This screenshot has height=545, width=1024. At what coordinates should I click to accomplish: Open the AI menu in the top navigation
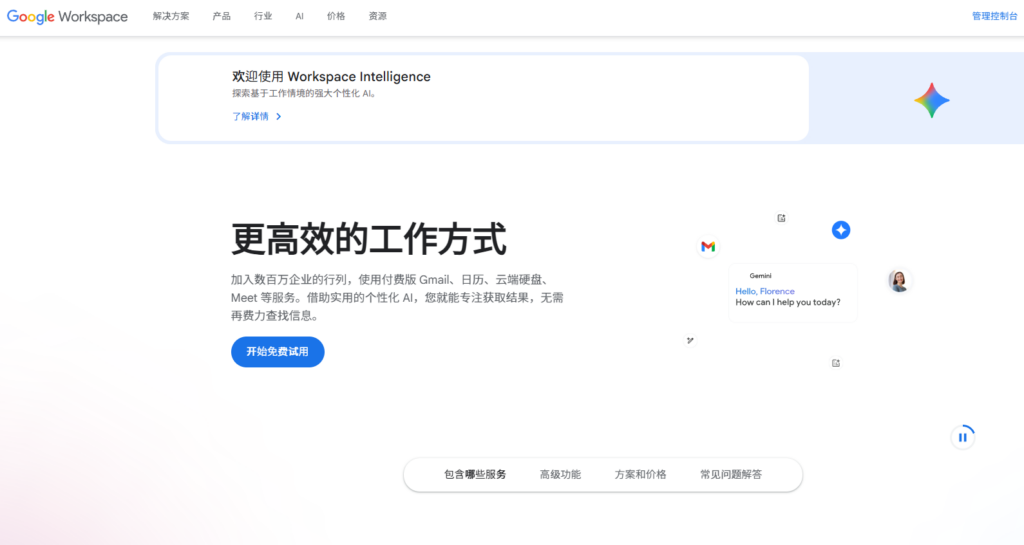coord(299,16)
